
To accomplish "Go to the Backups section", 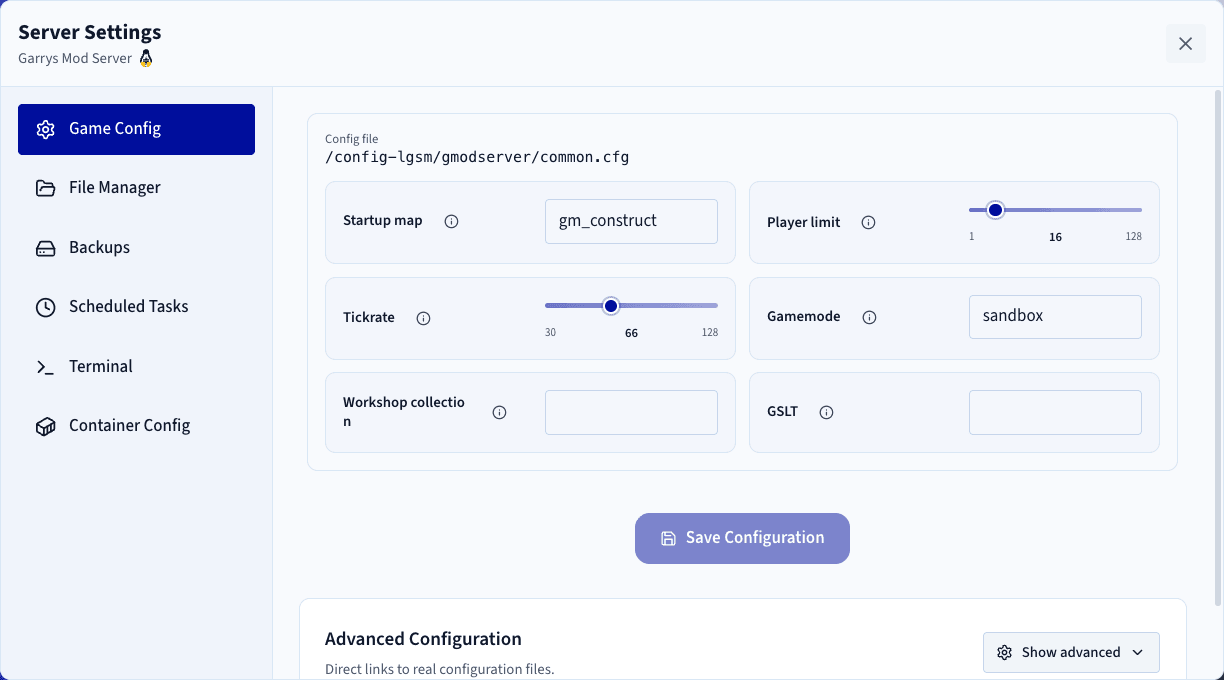I will 136,248.
